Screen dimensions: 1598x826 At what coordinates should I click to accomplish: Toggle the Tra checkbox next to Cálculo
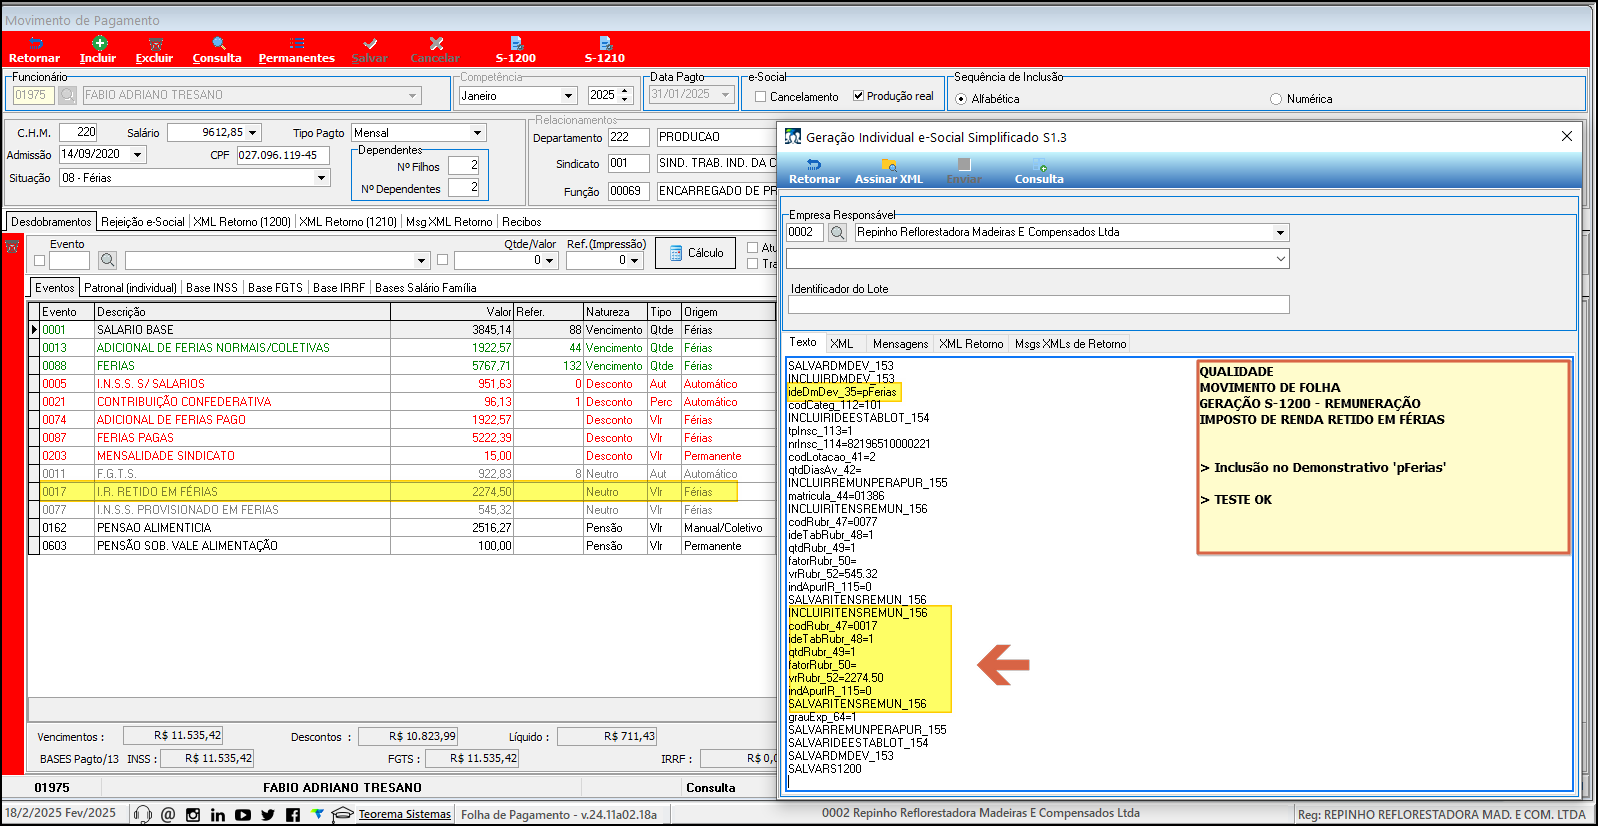pyautogui.click(x=753, y=264)
